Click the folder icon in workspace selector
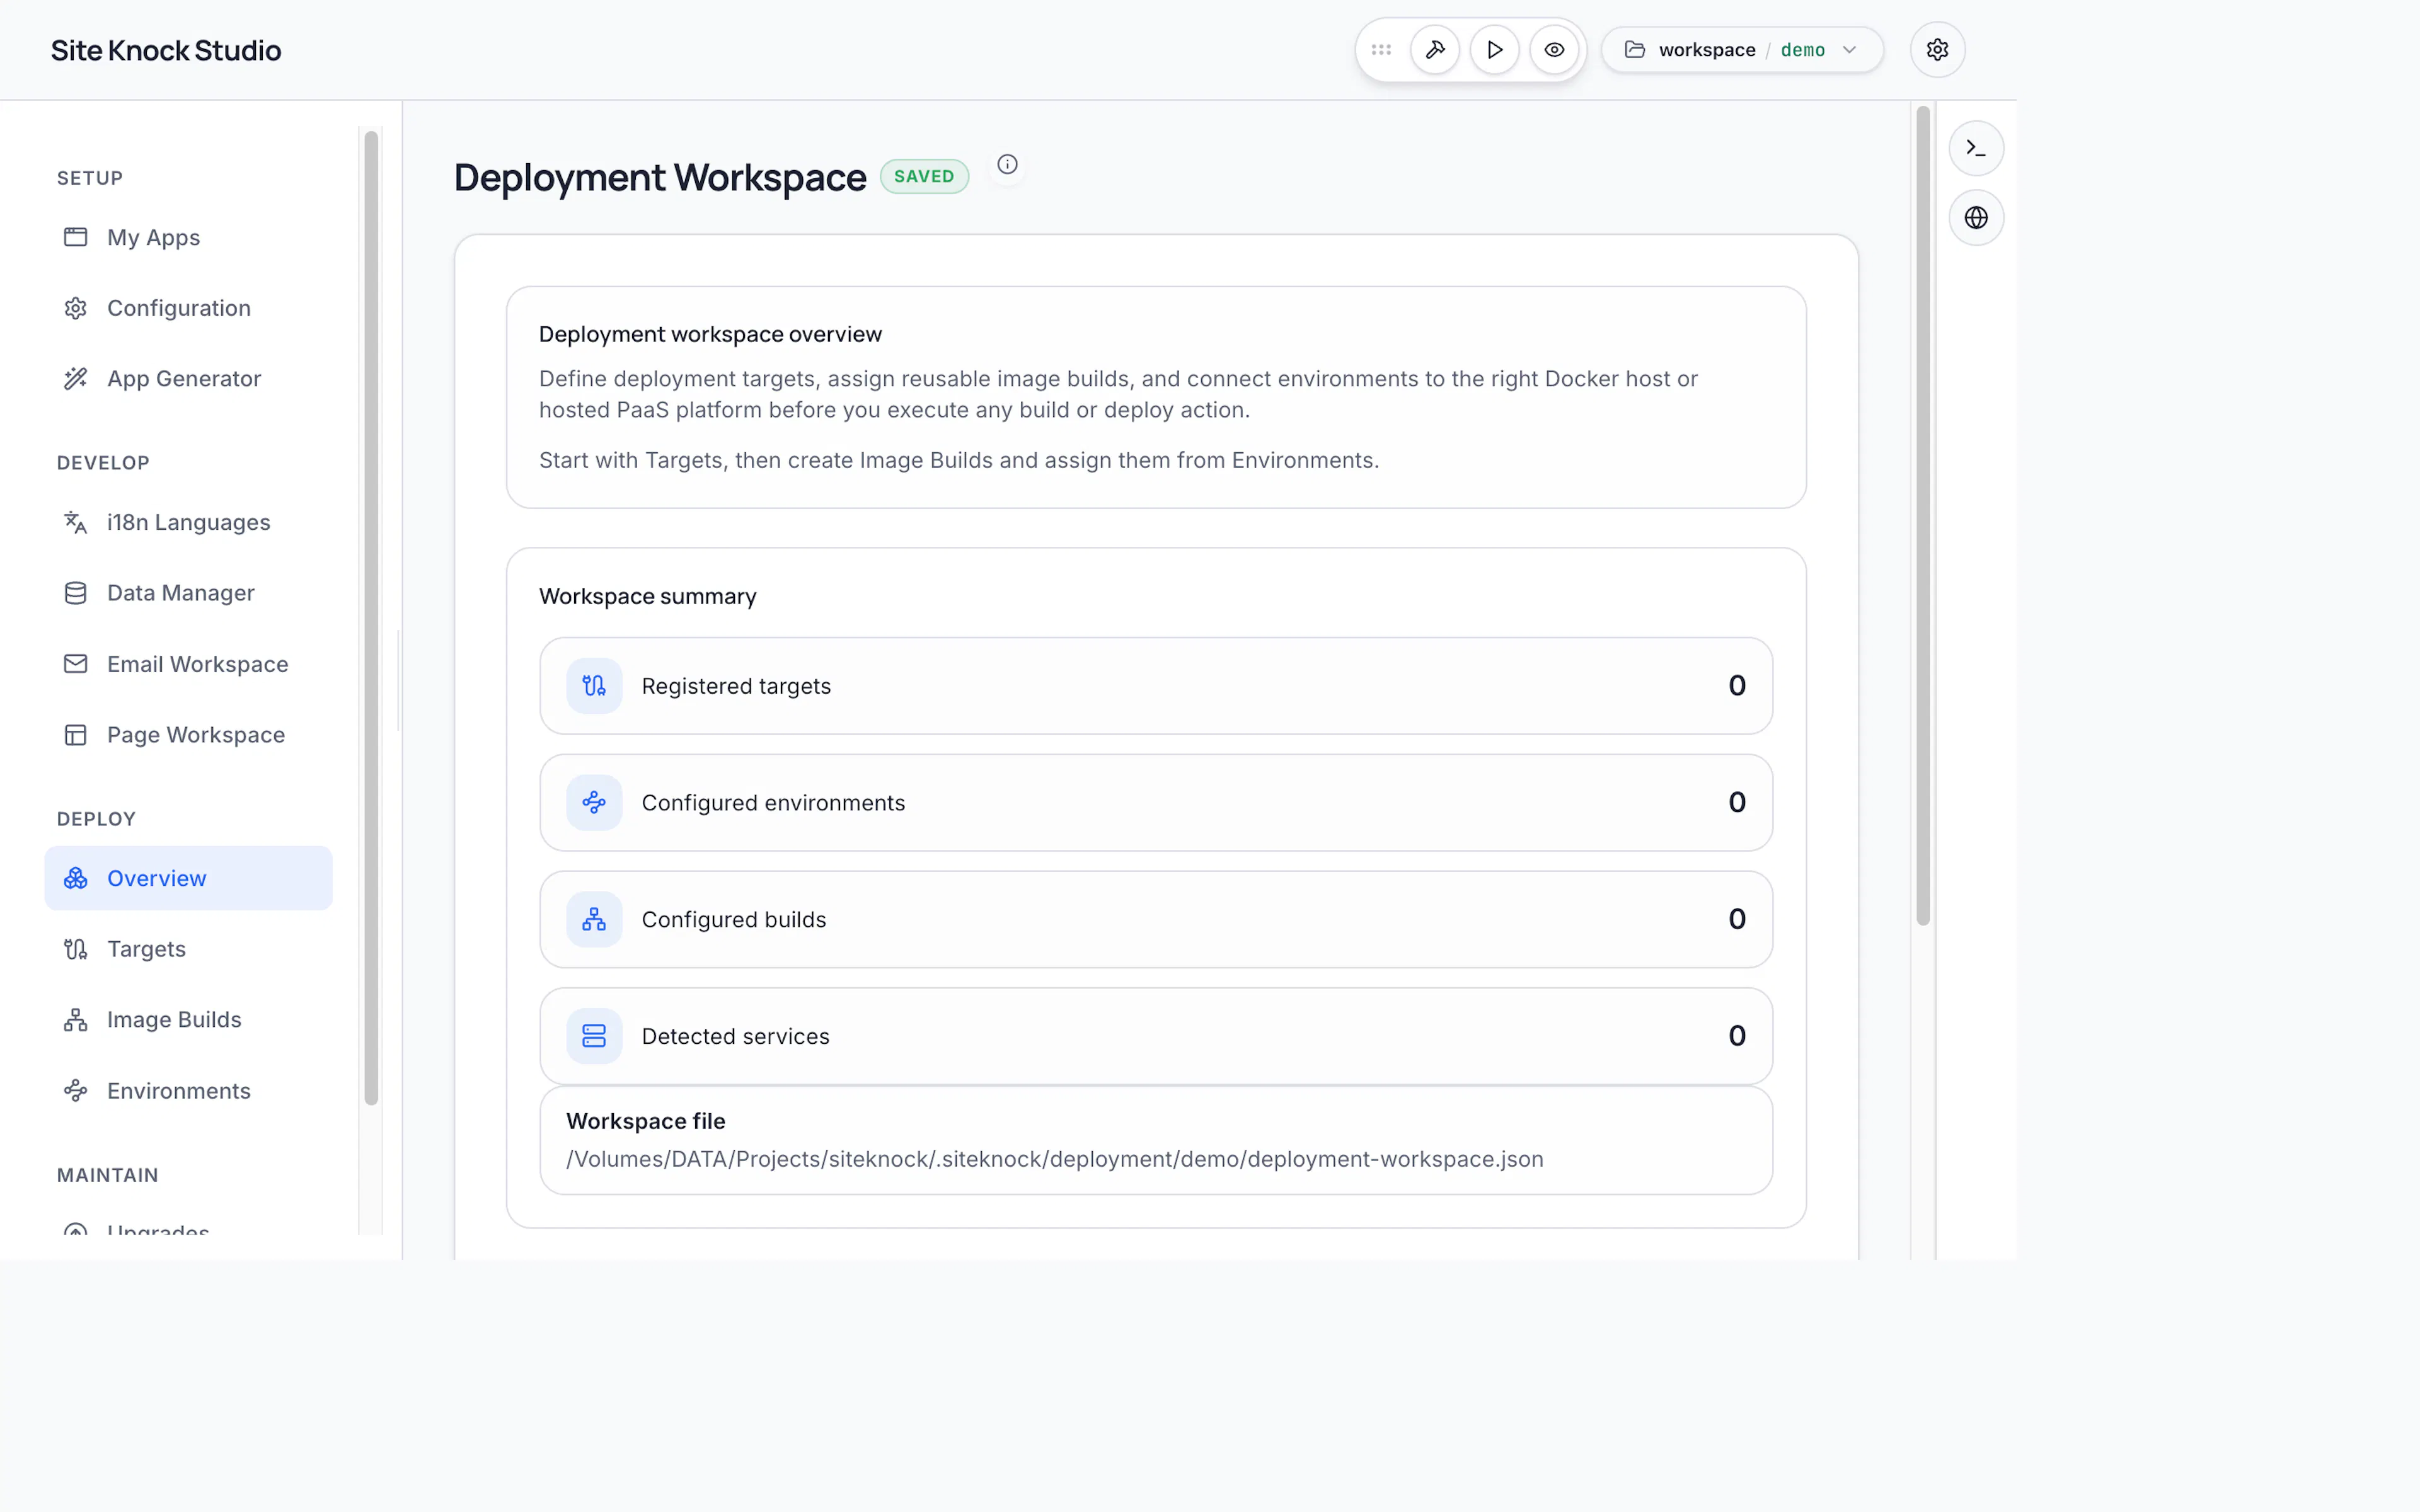 [x=1635, y=50]
